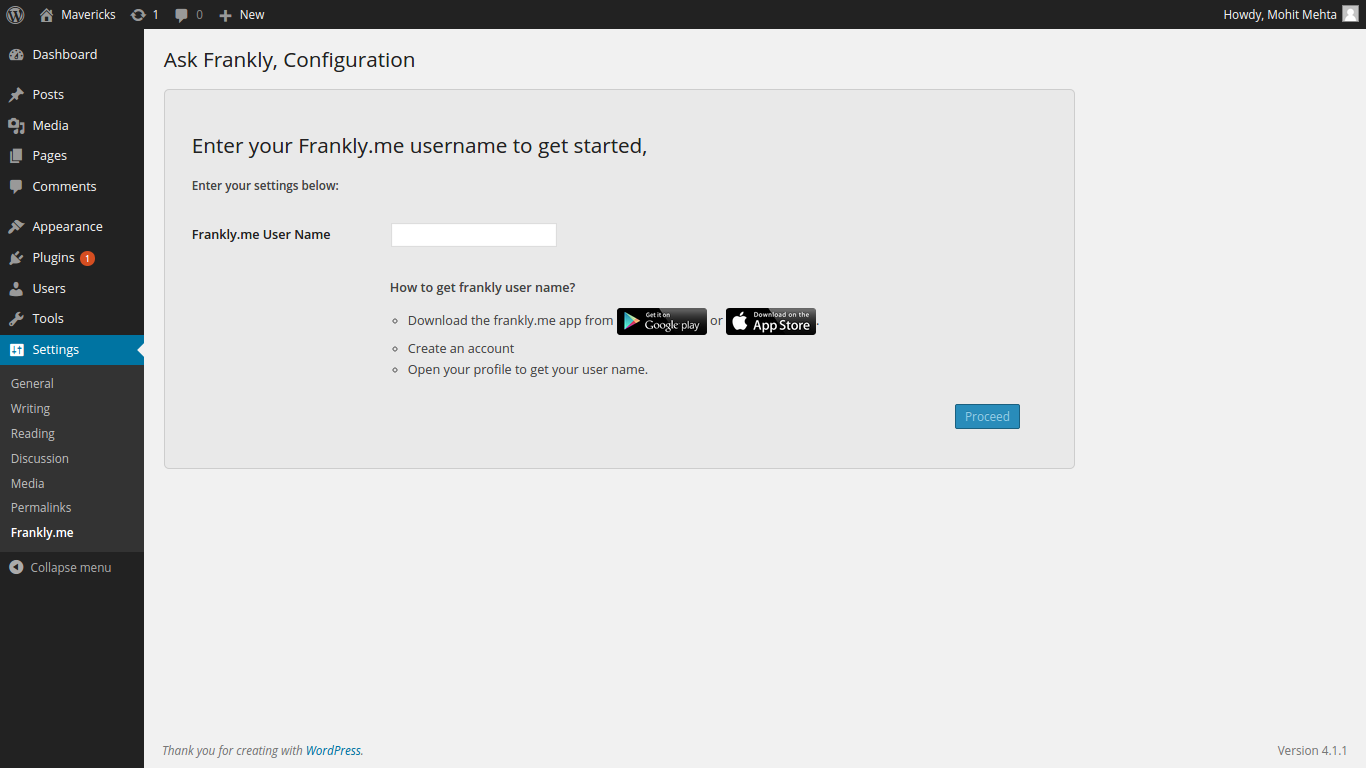Select Frankly.me settings submenu
This screenshot has height=768, width=1366.
42,533
